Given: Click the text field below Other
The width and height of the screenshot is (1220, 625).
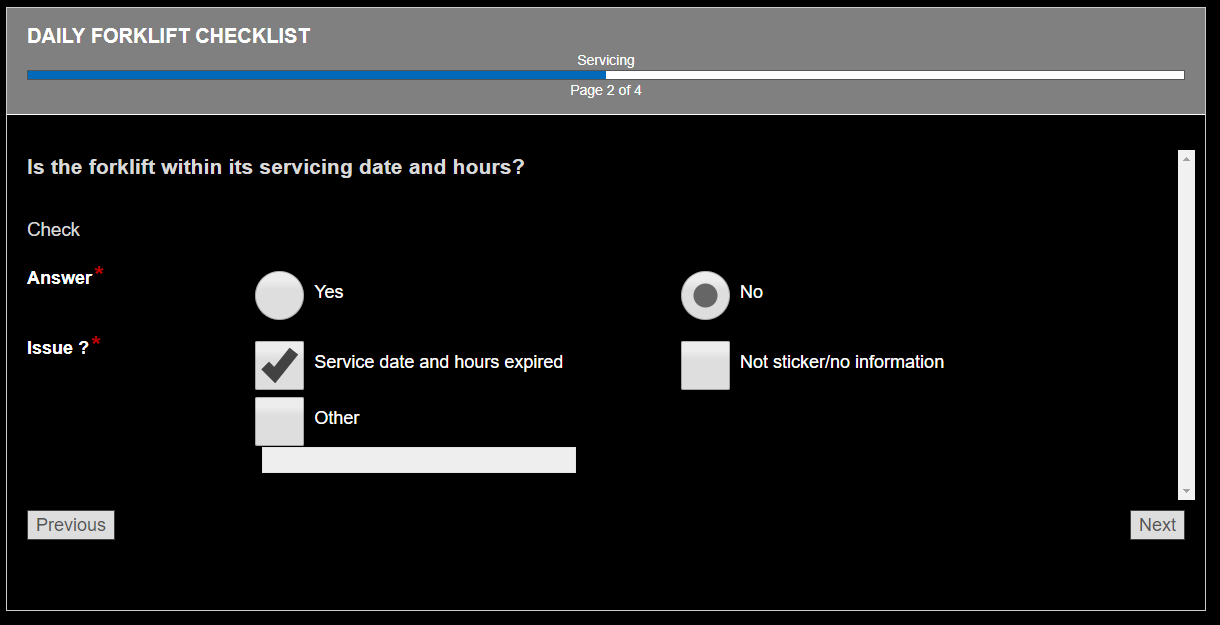Looking at the screenshot, I should coord(418,460).
